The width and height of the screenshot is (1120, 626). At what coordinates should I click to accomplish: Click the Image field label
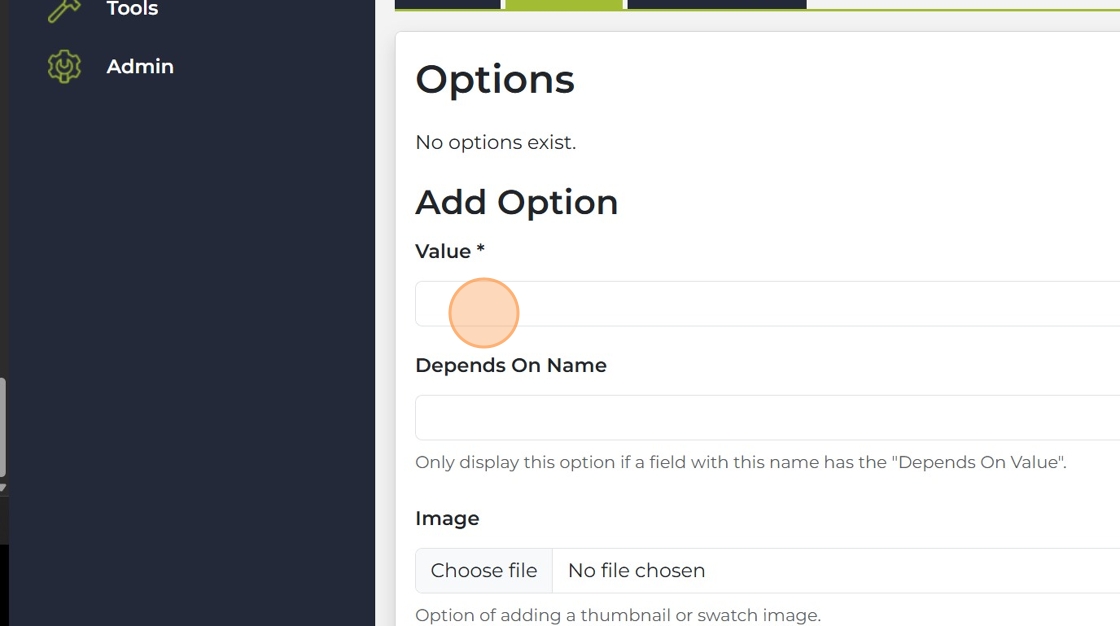click(447, 519)
